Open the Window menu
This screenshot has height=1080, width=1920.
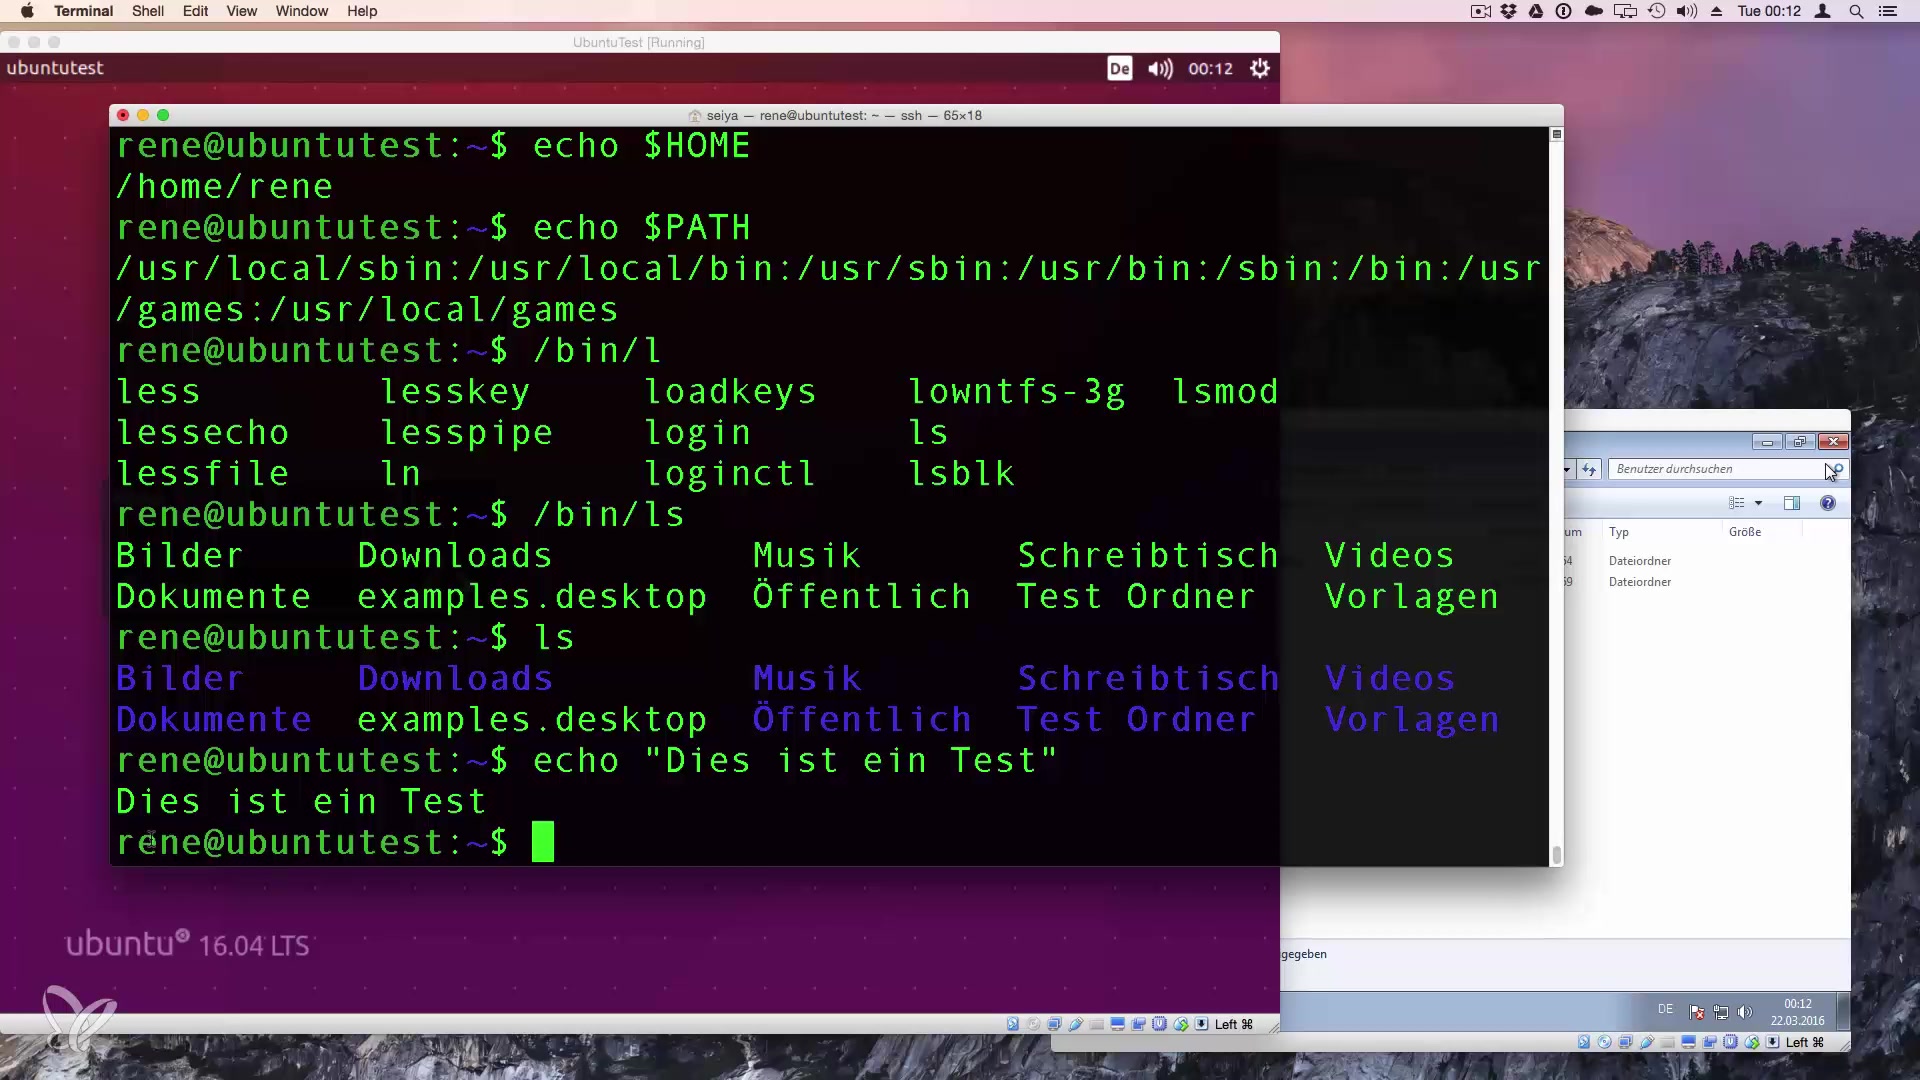pos(301,11)
